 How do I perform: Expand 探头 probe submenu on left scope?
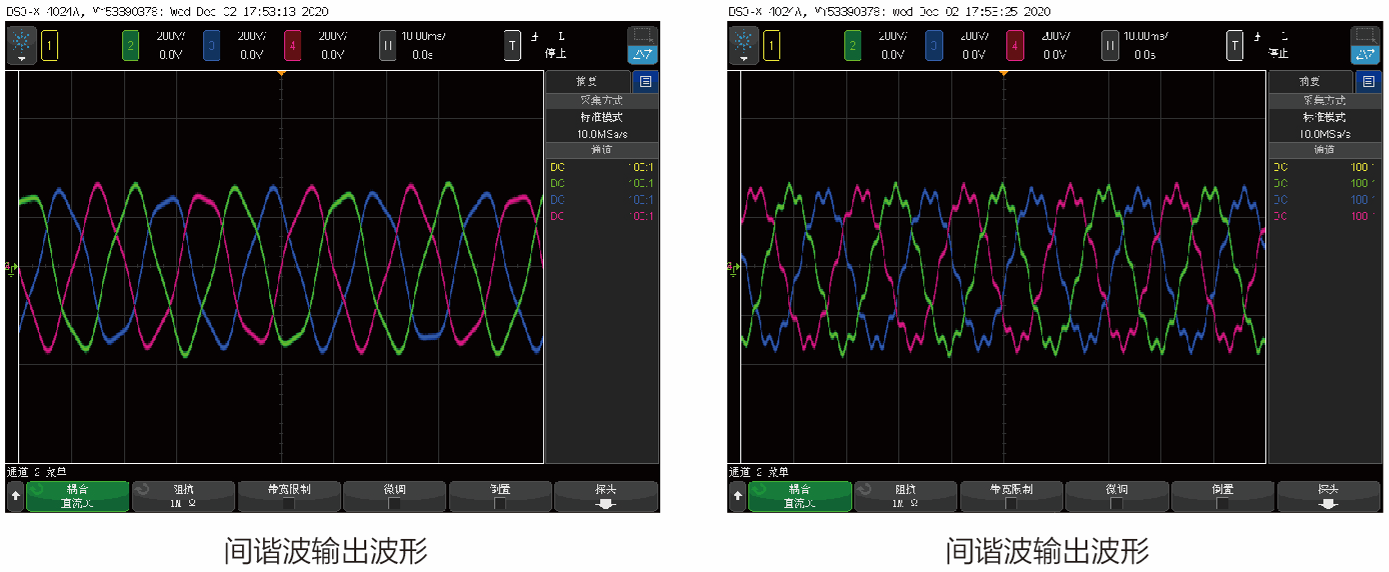coord(605,497)
